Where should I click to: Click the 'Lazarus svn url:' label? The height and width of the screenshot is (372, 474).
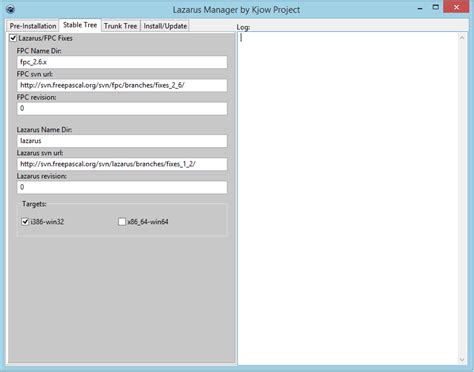40,153
